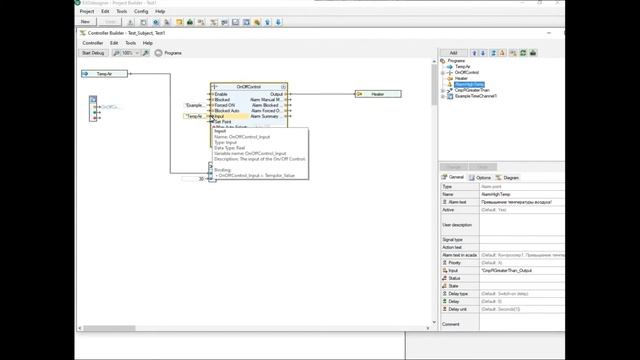Image resolution: width=640 pixels, height=360 pixels.
Task: Select the highlighted AlarmHighTemp tree item
Action: click(469, 84)
